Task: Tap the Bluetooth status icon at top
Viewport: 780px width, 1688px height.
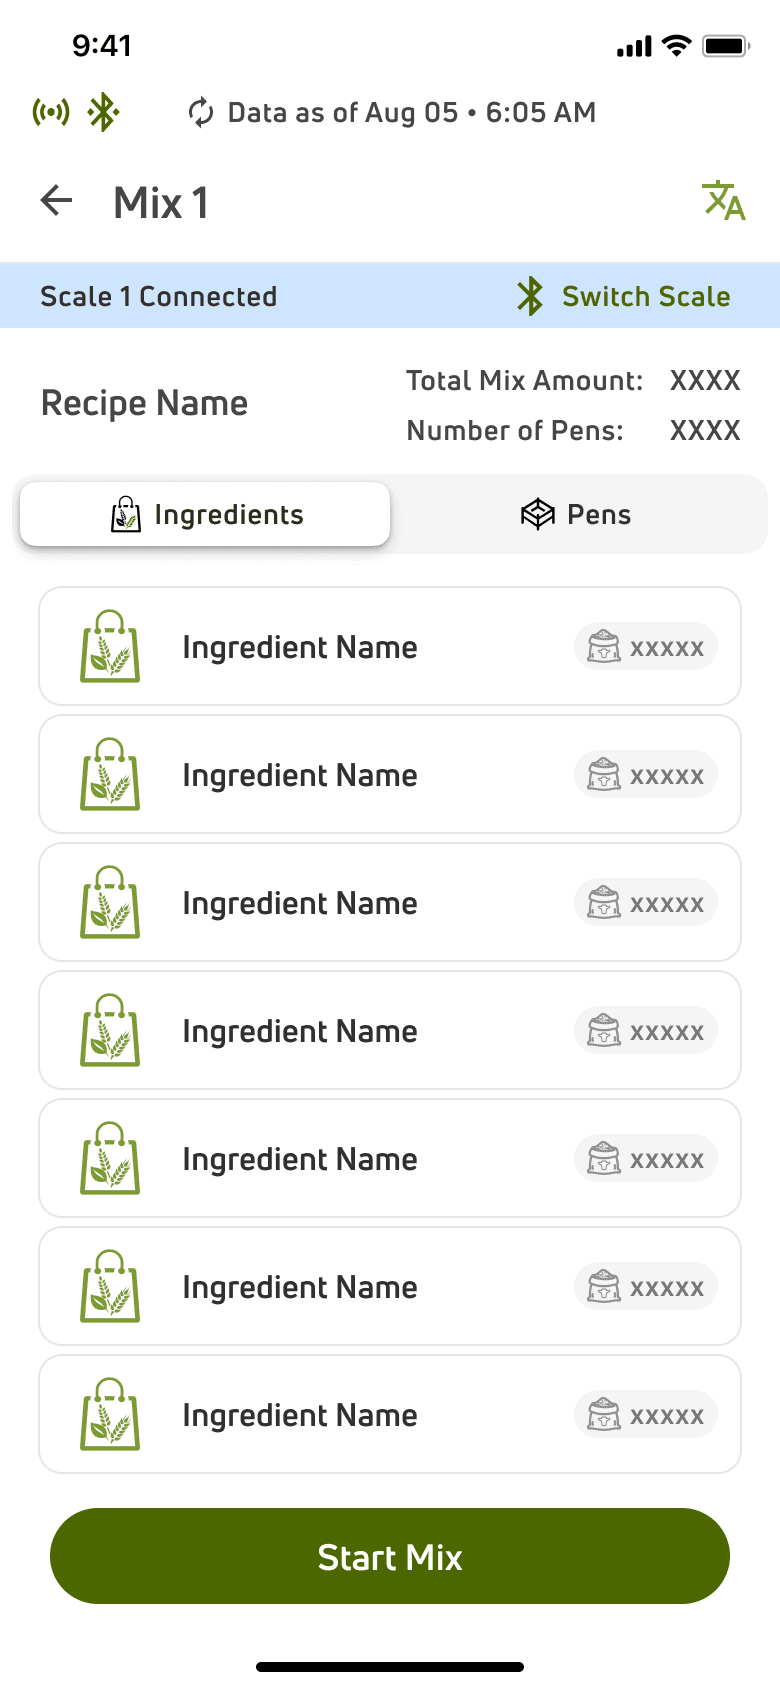Action: coord(103,112)
